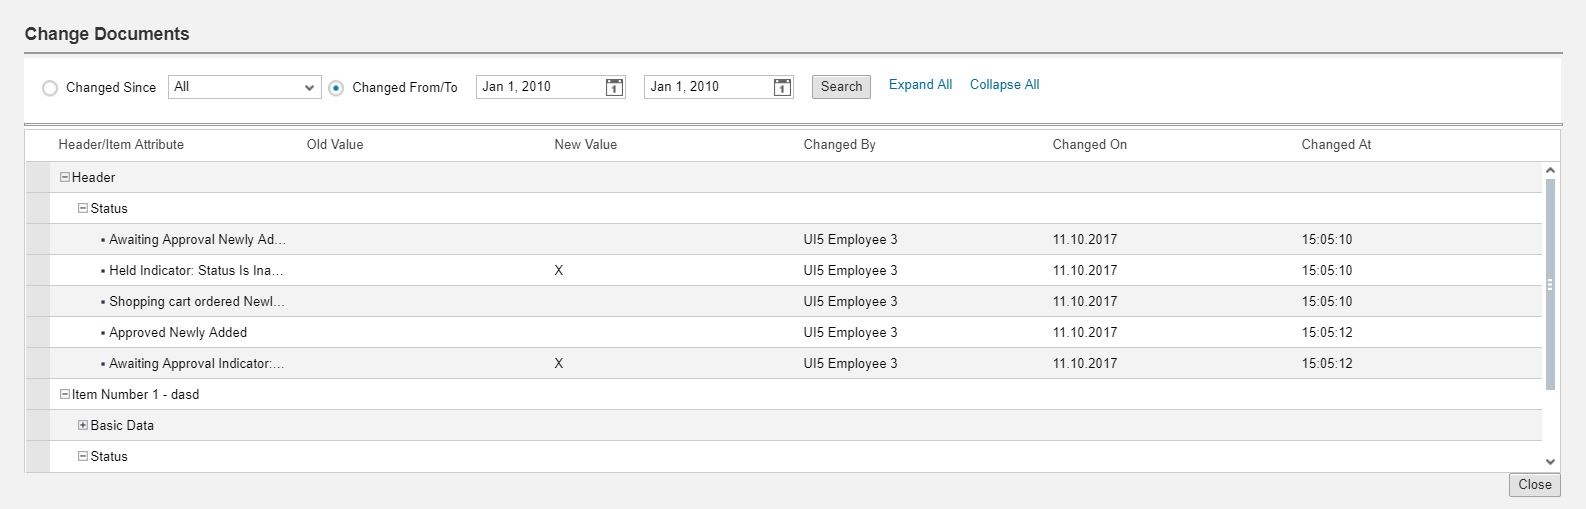1586x509 pixels.
Task: Collapse the Item Number 1 - dasd node
Action: tap(65, 394)
